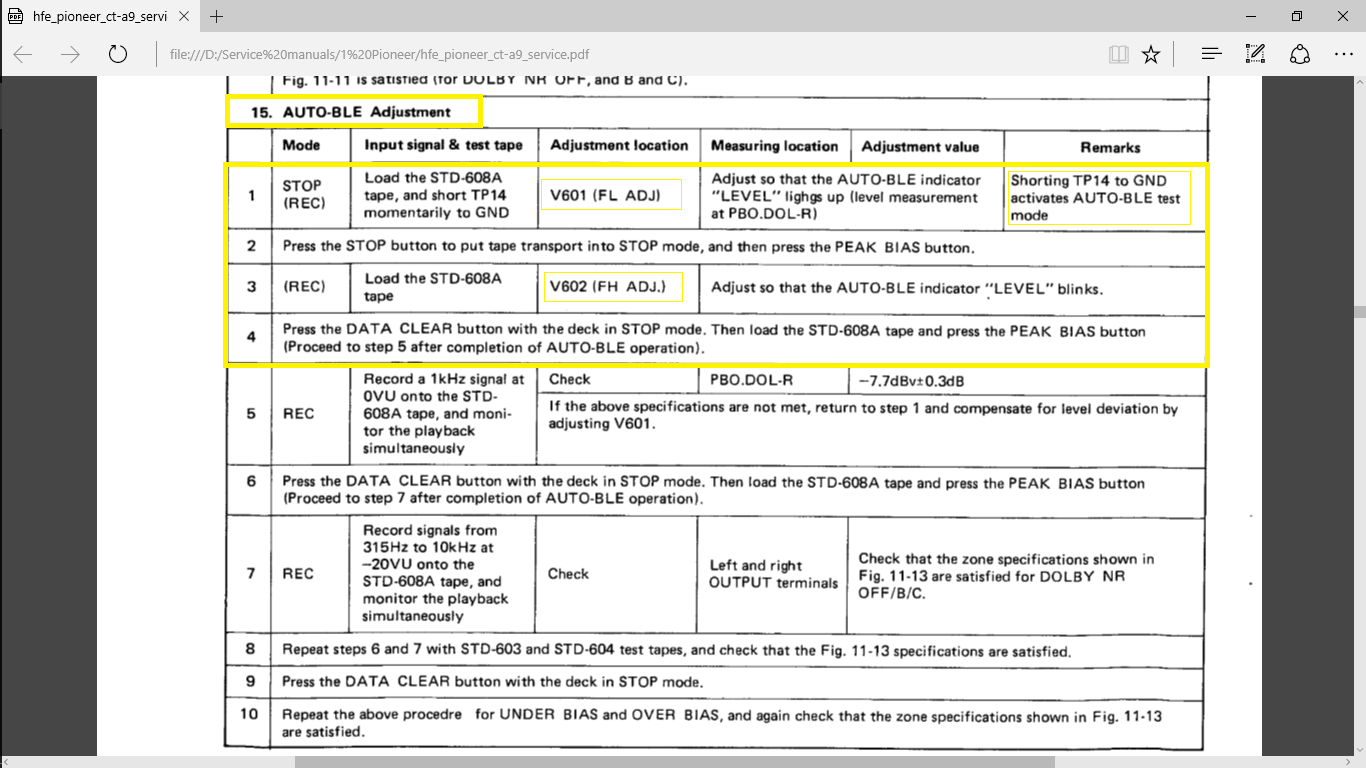Click the 'Mode' column header
1366x768 pixels.
tap(301, 145)
